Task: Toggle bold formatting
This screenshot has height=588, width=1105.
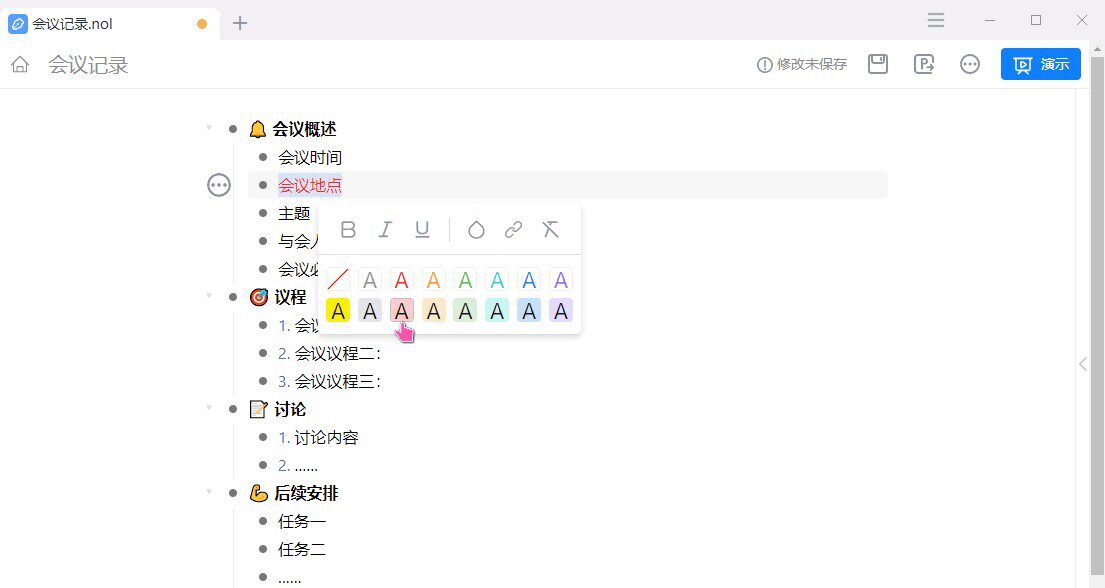Action: pos(348,230)
